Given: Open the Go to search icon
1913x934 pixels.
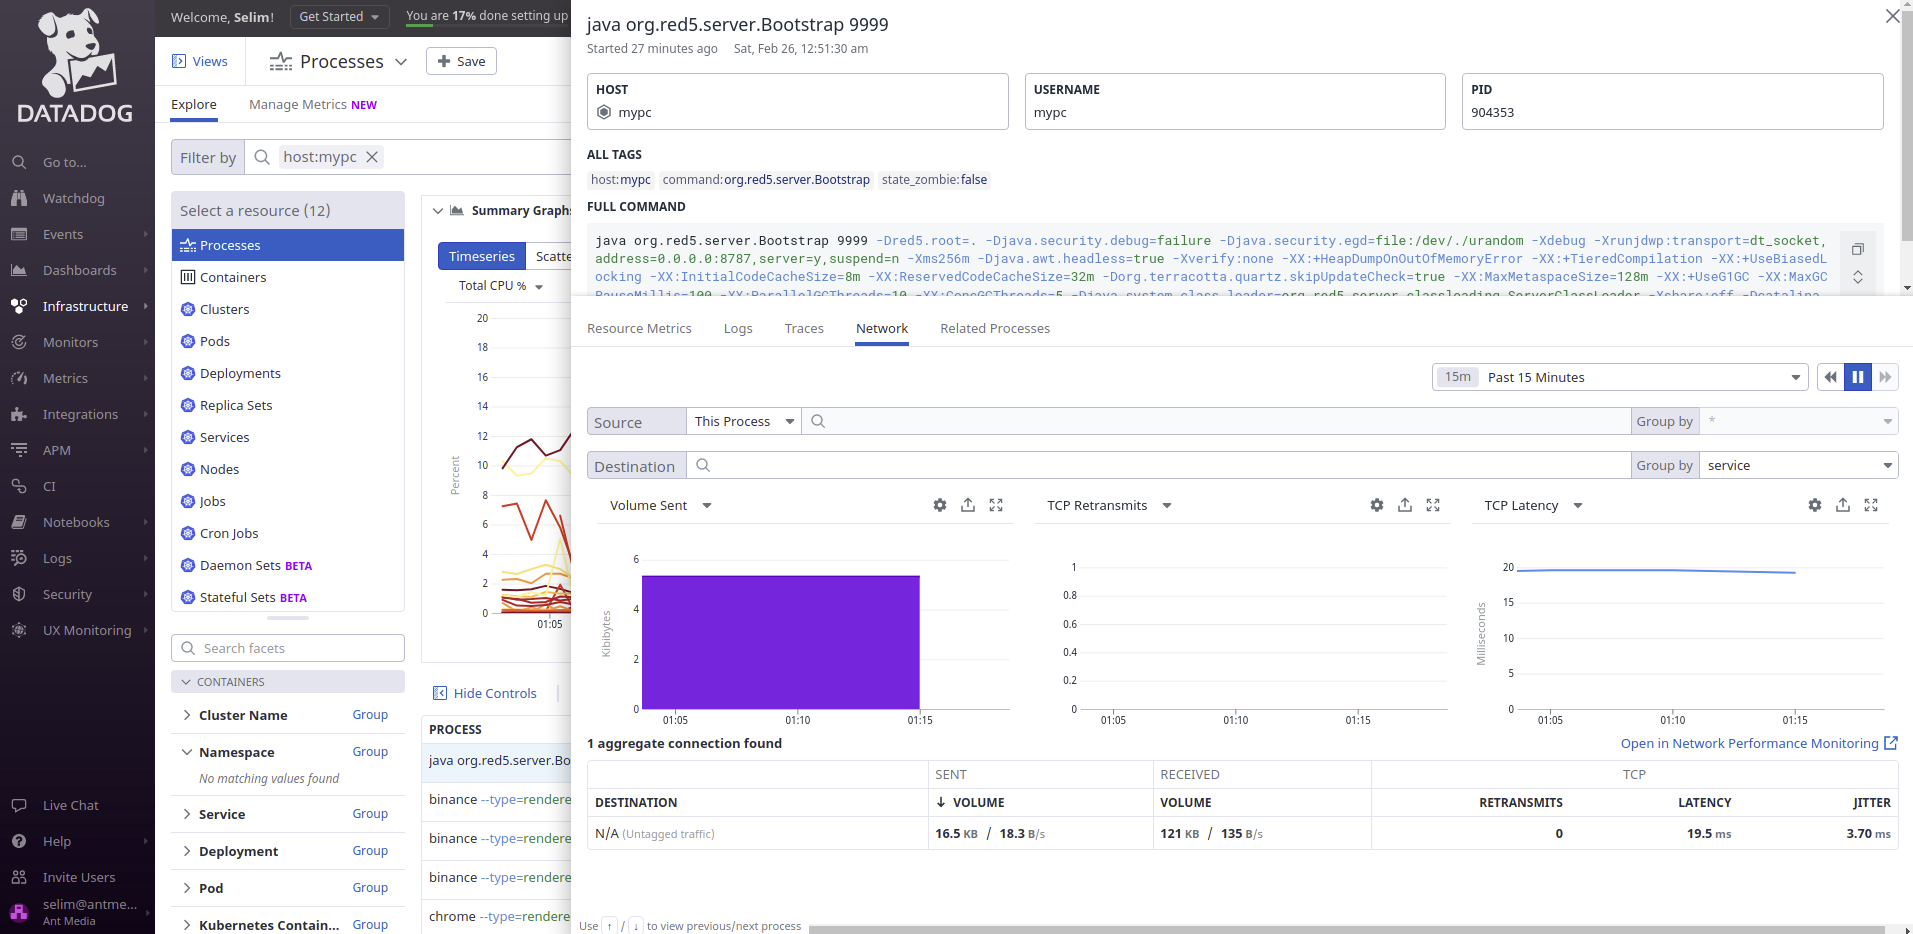Looking at the screenshot, I should coord(19,162).
